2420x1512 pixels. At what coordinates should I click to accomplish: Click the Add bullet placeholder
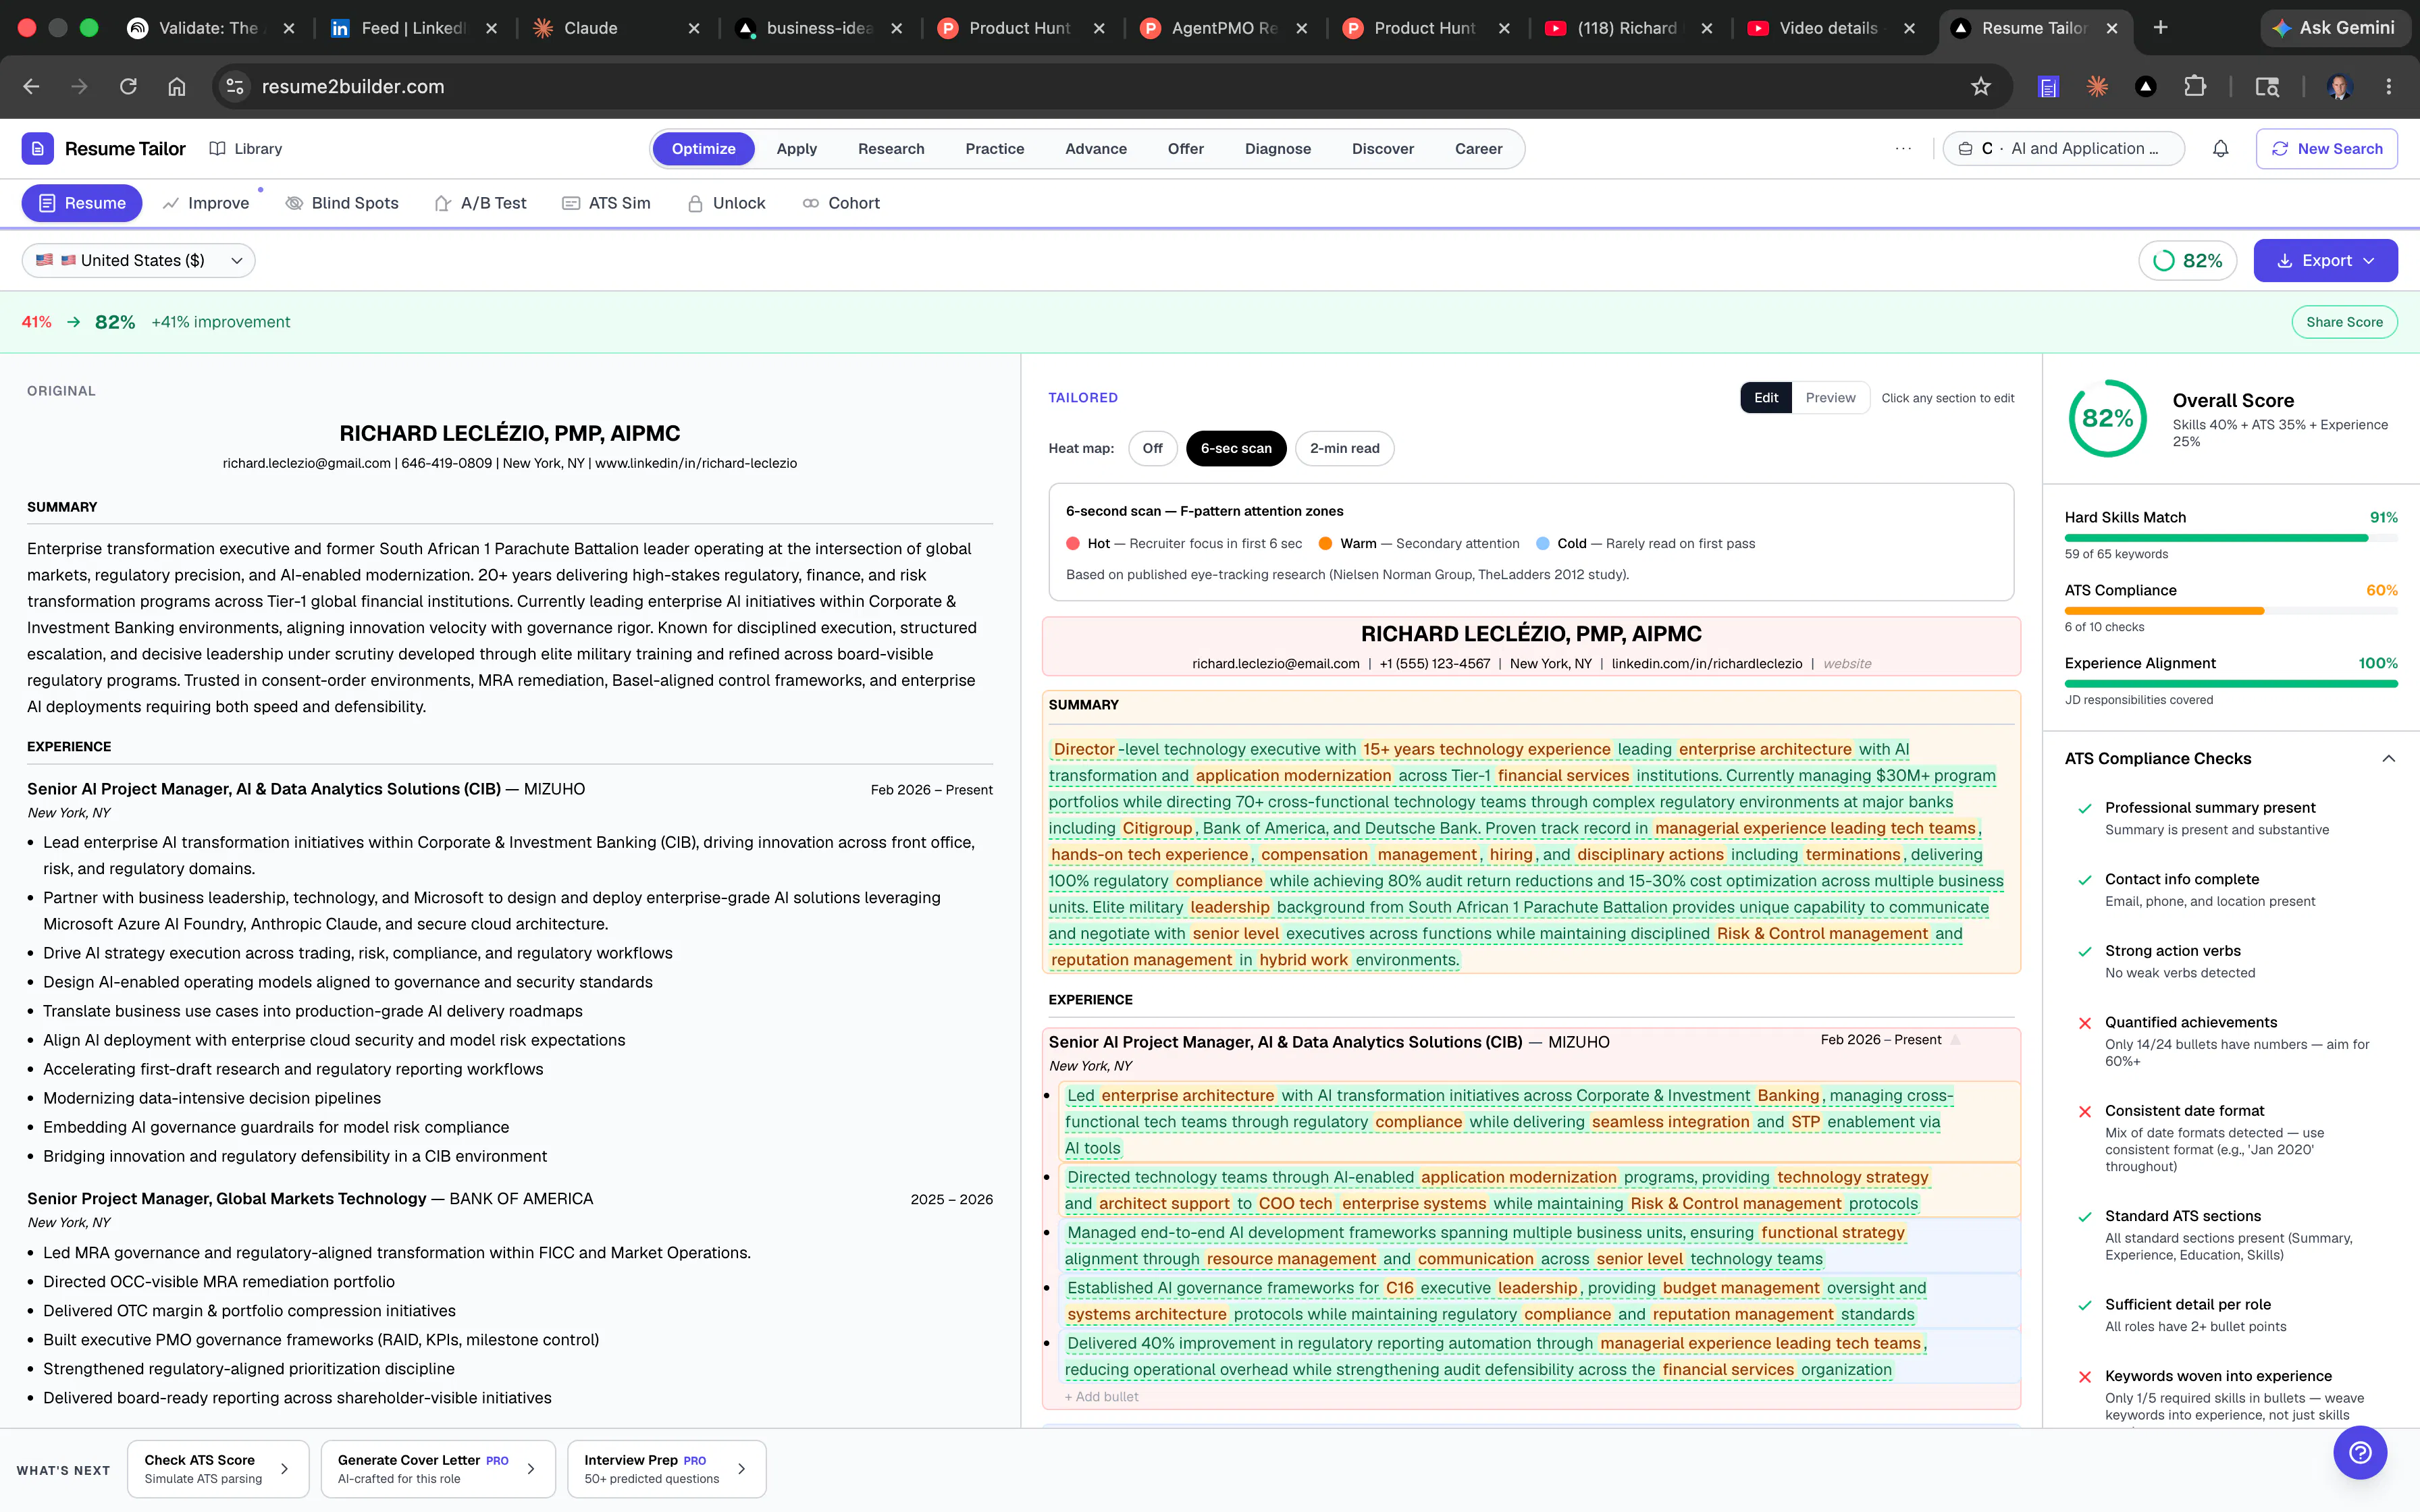click(x=1101, y=1397)
